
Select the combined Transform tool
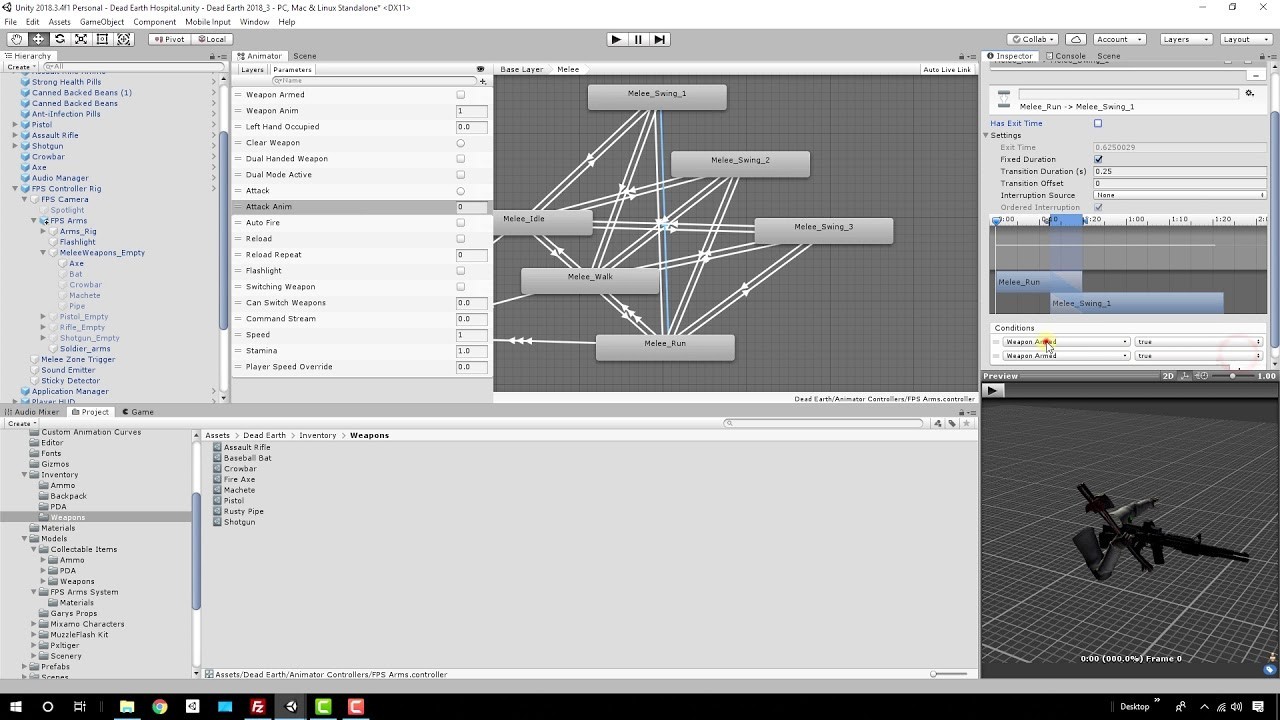pyautogui.click(x=124, y=39)
